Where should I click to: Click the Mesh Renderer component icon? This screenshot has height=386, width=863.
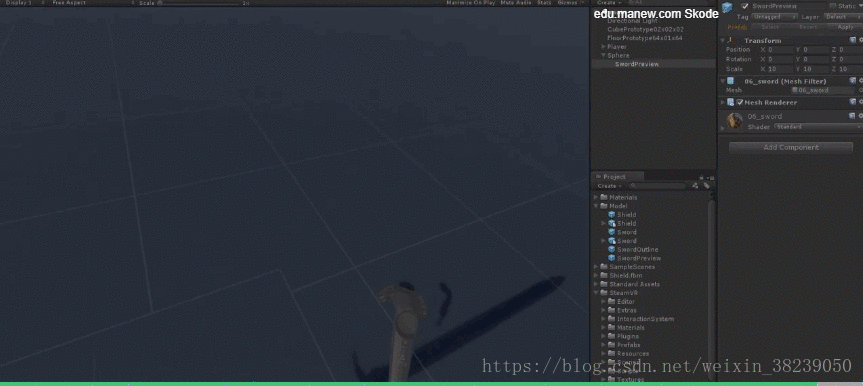coord(730,102)
